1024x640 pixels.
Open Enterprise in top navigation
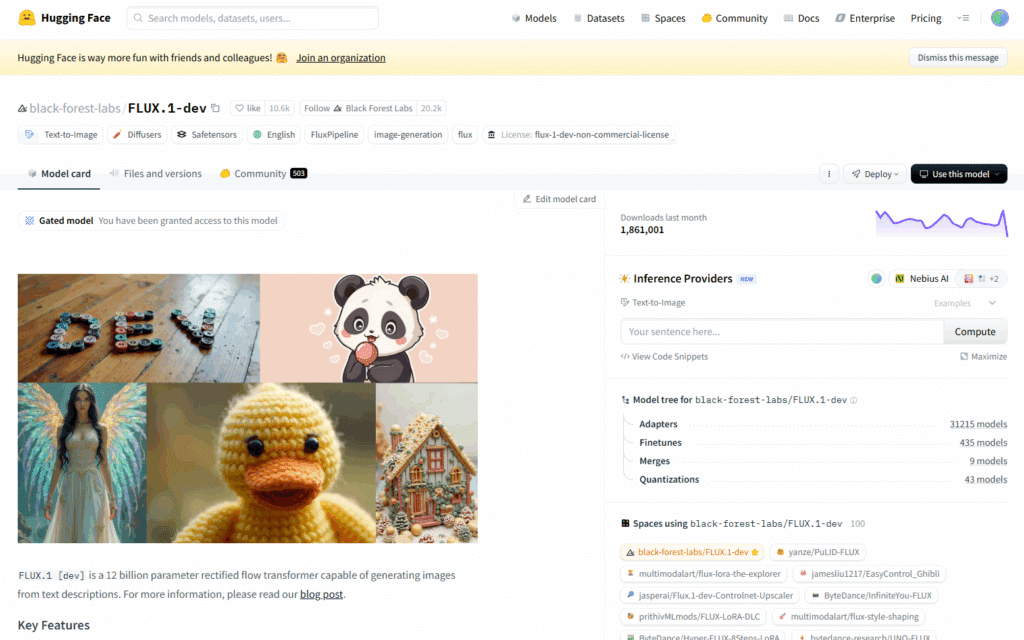pos(865,18)
